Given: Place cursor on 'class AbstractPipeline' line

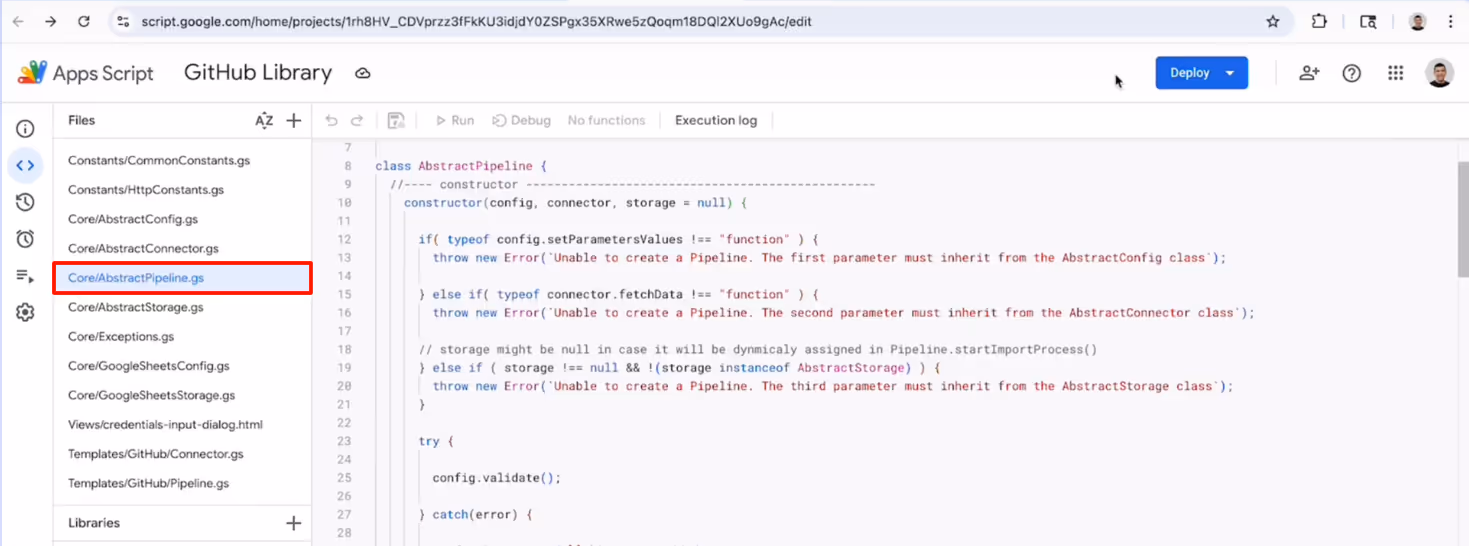Looking at the screenshot, I should pos(461,166).
